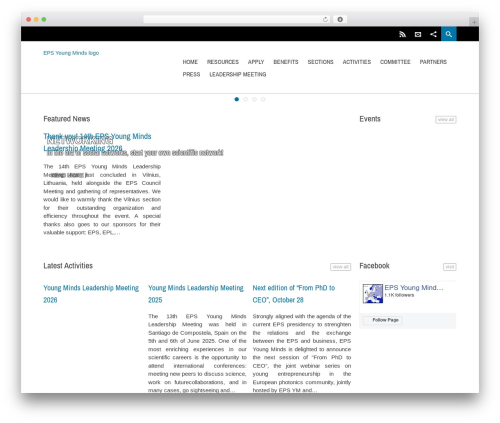Click Events view all button
The width and height of the screenshot is (500, 423).
pyautogui.click(x=446, y=119)
